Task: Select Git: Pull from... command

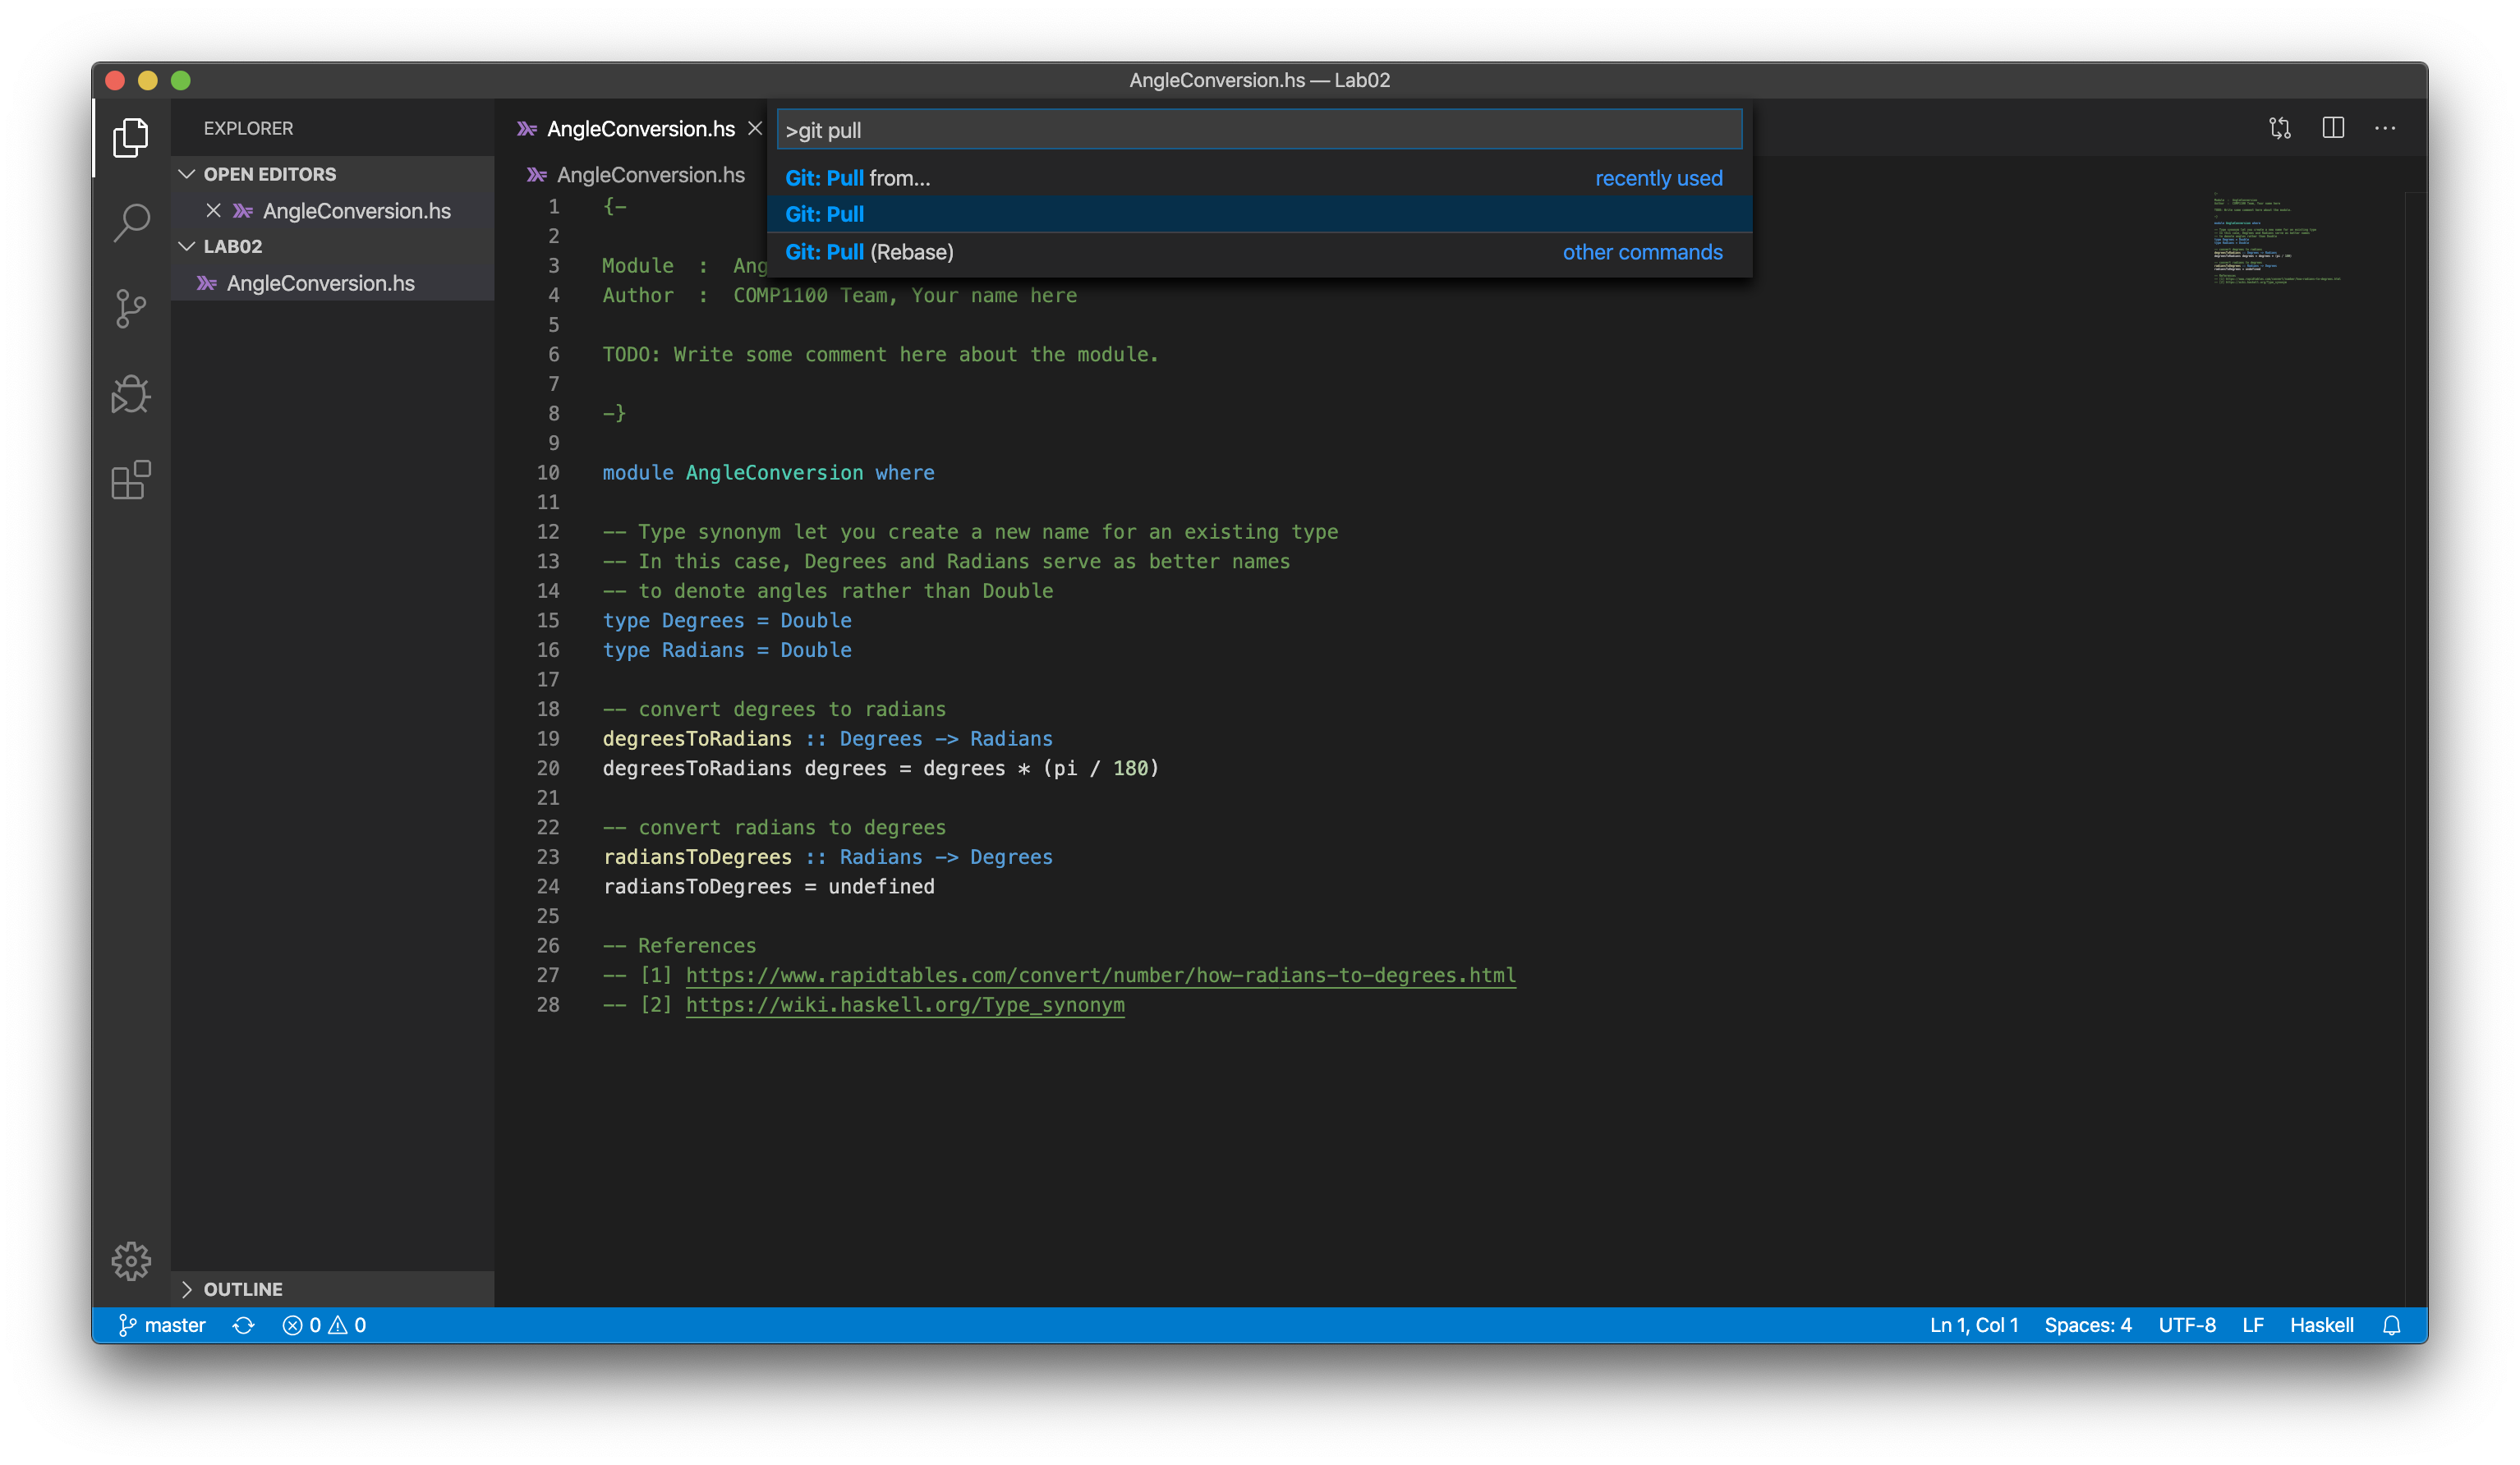Action: 857,178
